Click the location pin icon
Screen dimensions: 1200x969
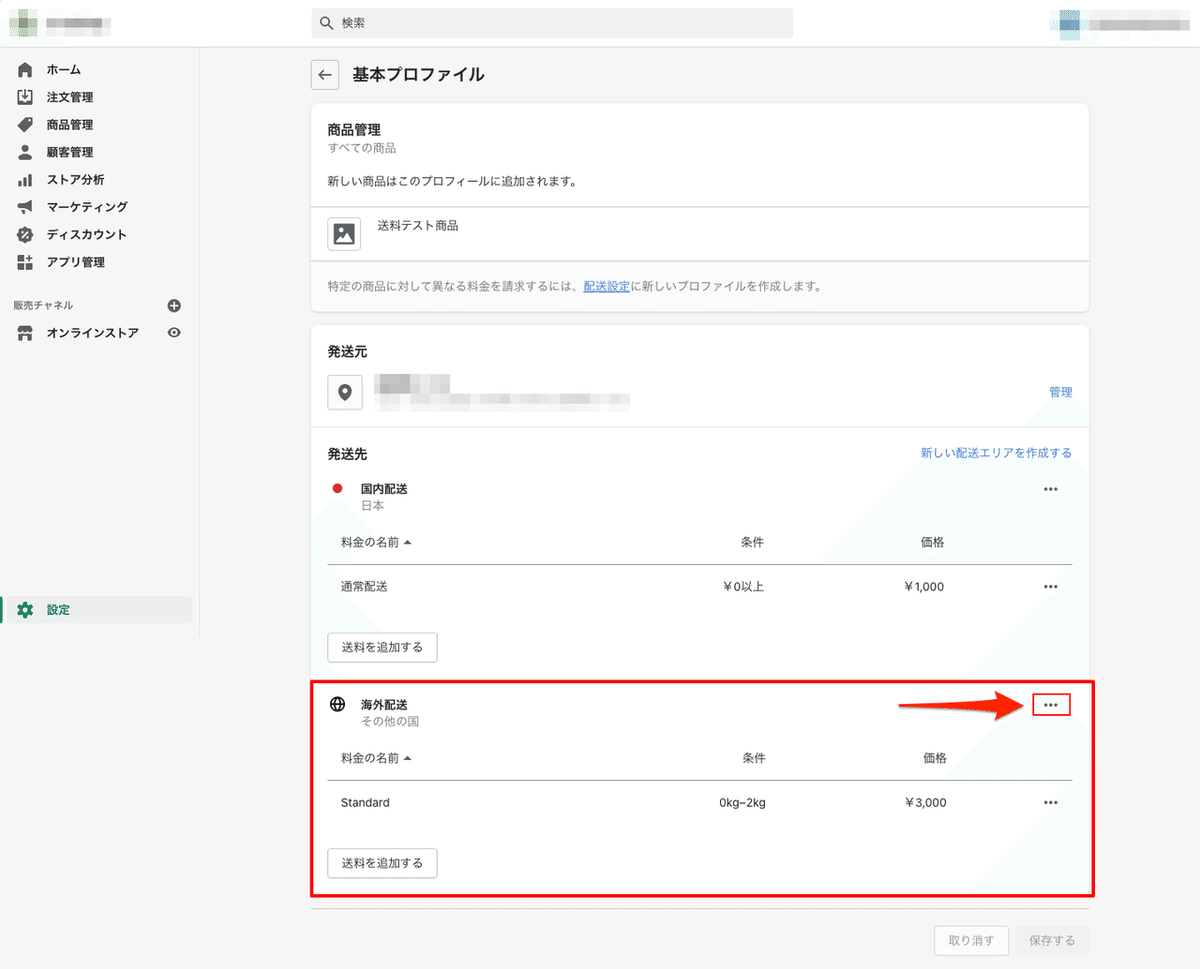point(344,392)
